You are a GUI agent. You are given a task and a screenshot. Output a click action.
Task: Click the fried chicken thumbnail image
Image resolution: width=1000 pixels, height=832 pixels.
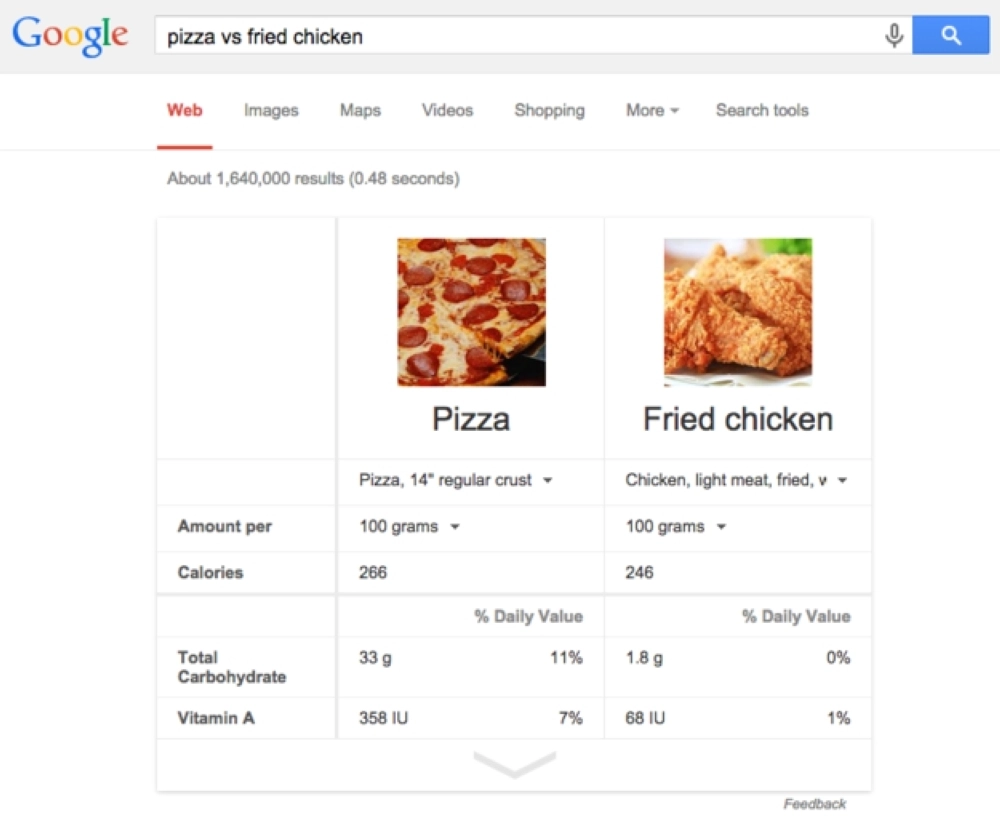(738, 312)
